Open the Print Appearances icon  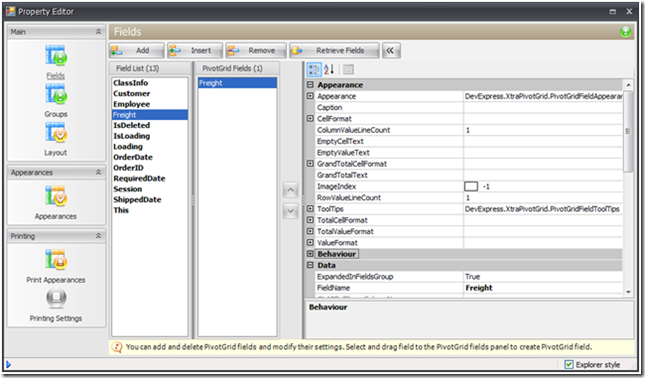[x=56, y=260]
